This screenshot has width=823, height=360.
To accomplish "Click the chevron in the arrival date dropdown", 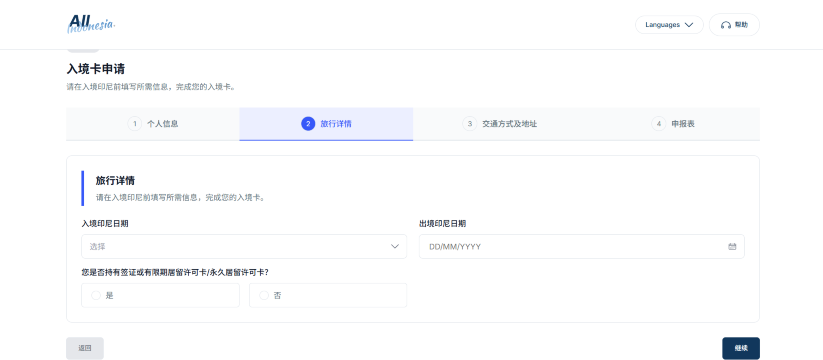I will click(x=395, y=247).
